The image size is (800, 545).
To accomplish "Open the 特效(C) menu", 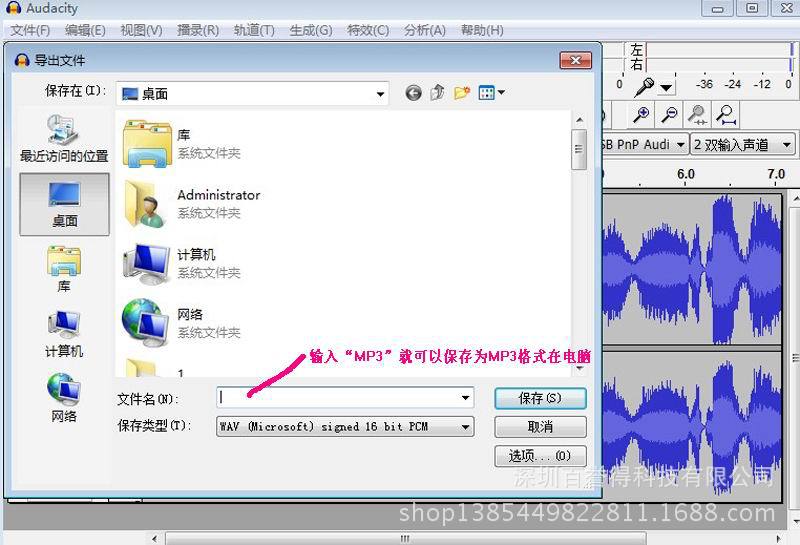I will tap(368, 30).
